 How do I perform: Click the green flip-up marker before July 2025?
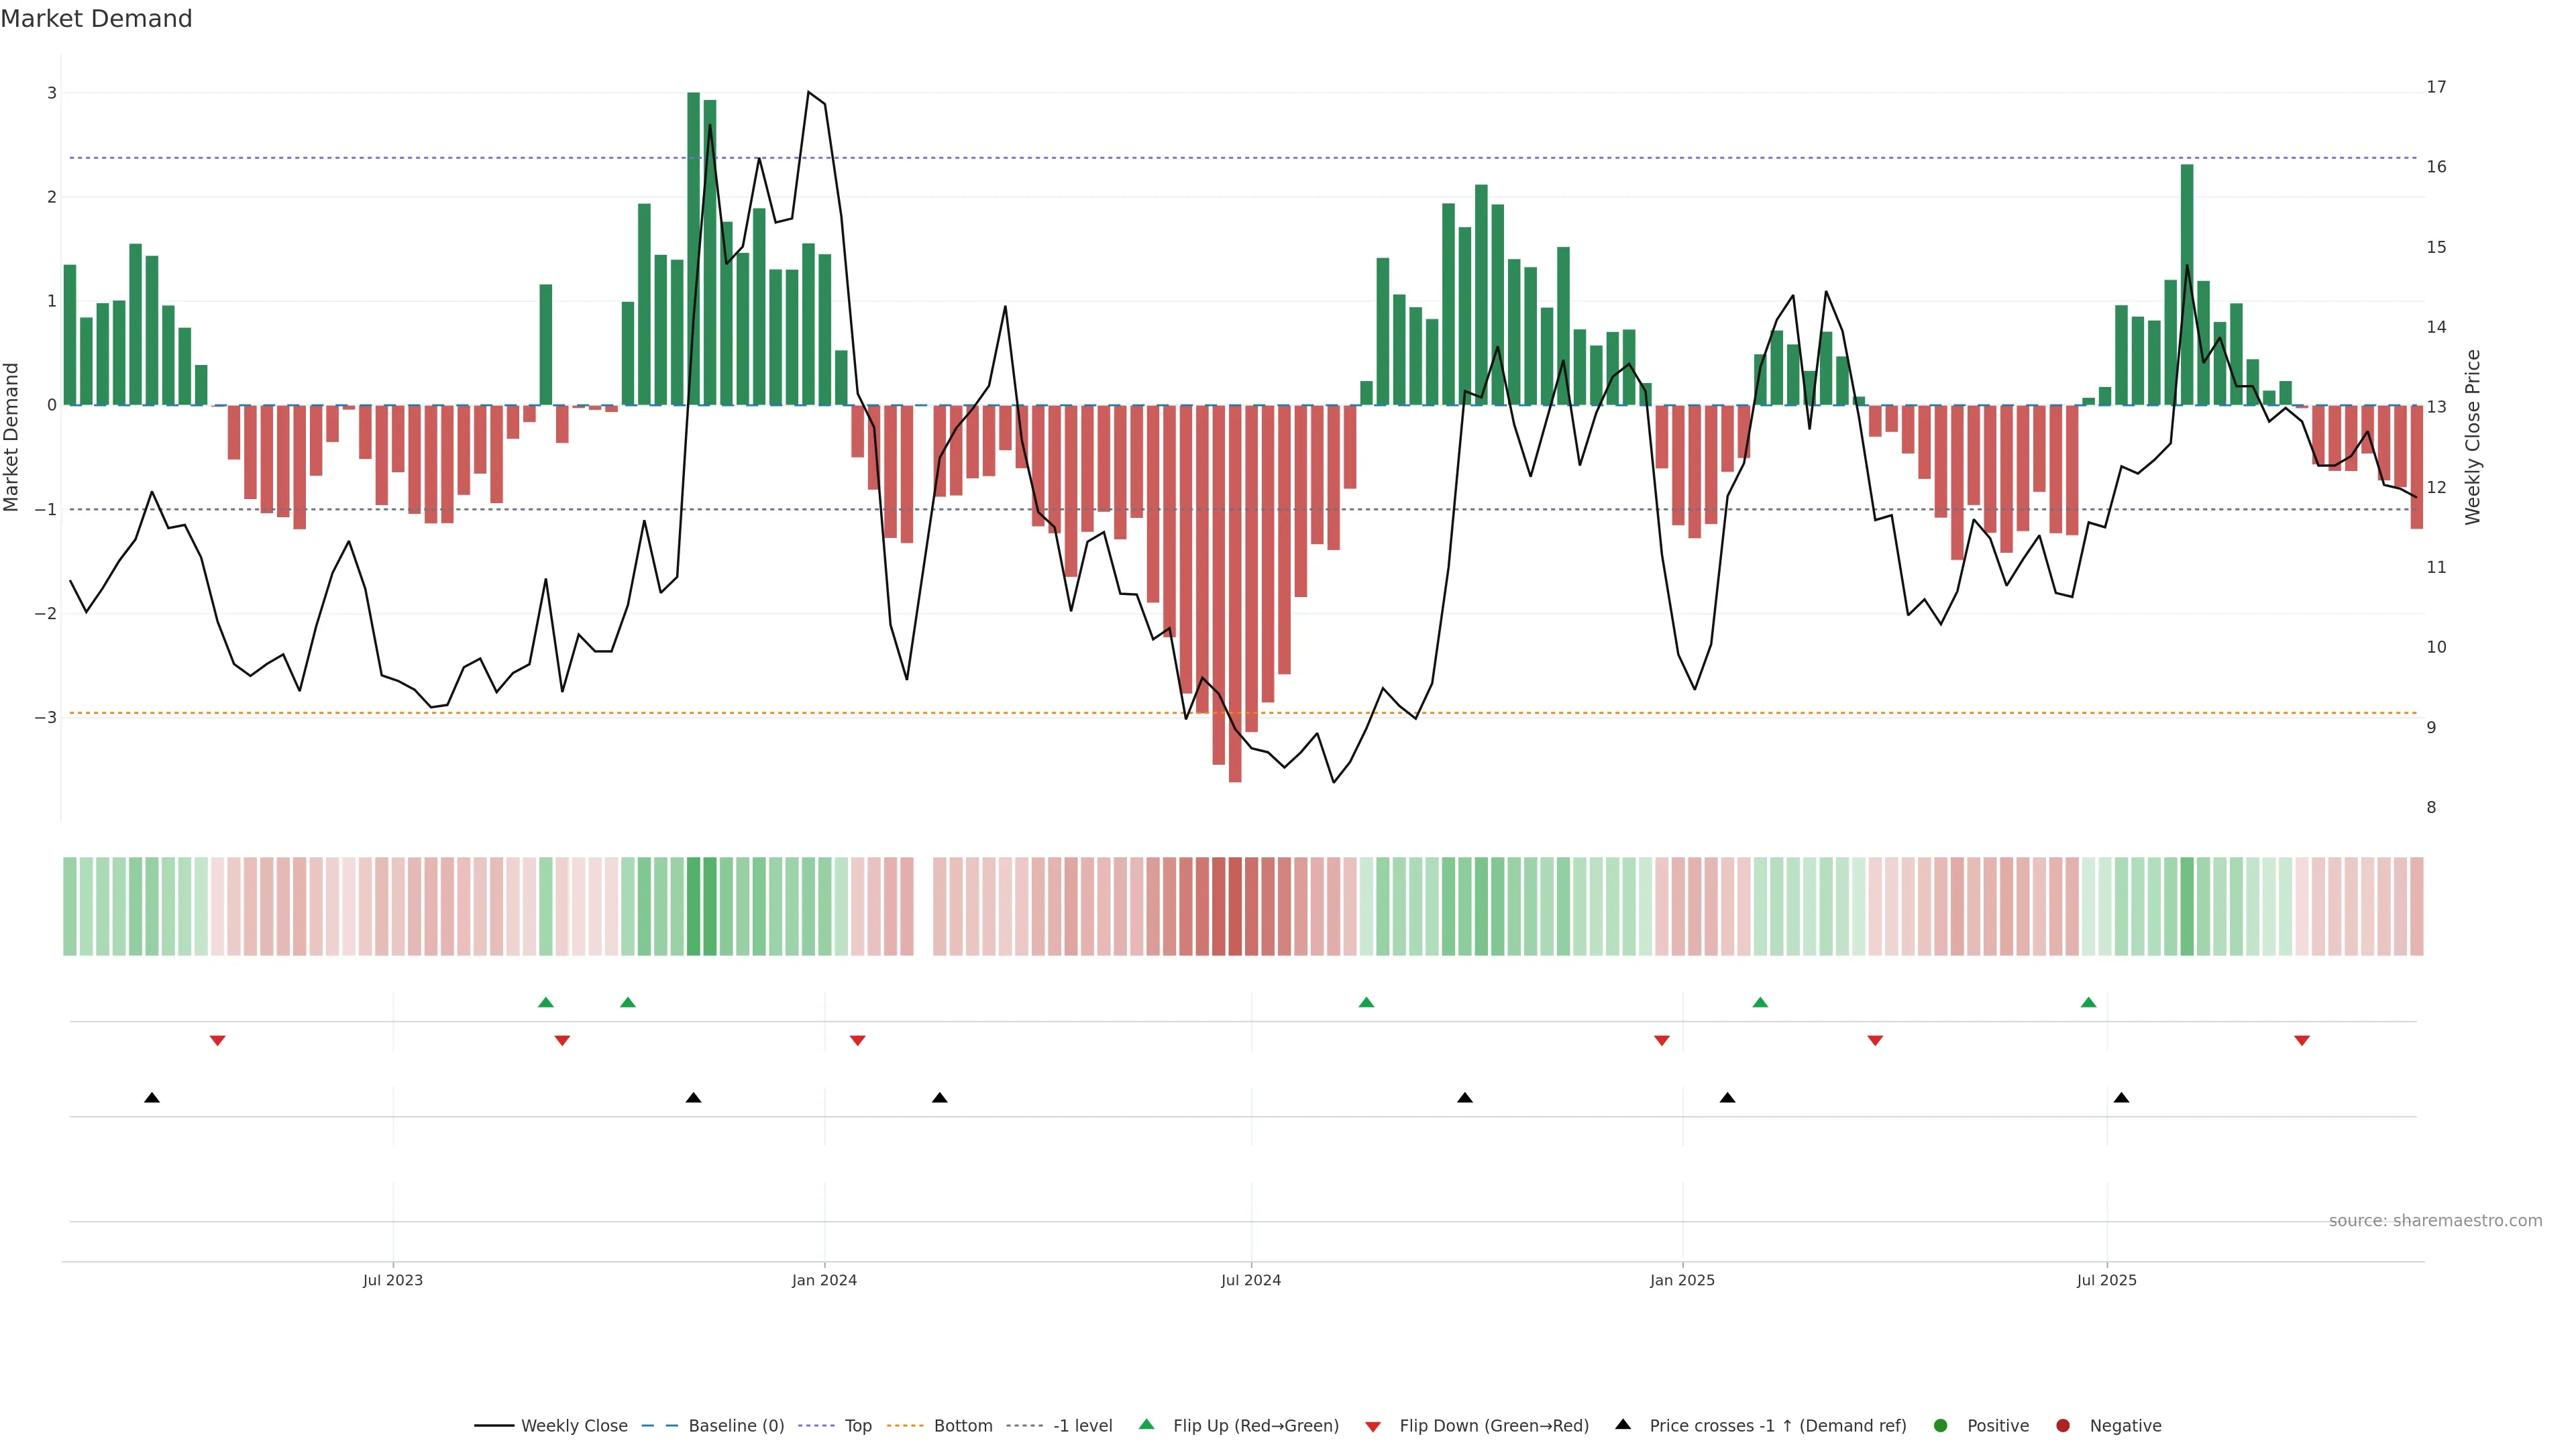click(x=2088, y=1002)
